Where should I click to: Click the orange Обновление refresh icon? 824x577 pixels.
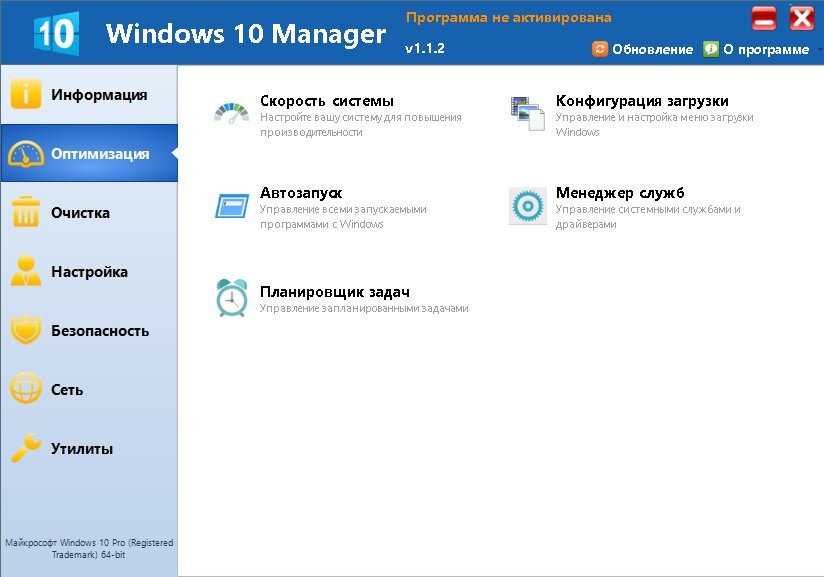[x=600, y=49]
